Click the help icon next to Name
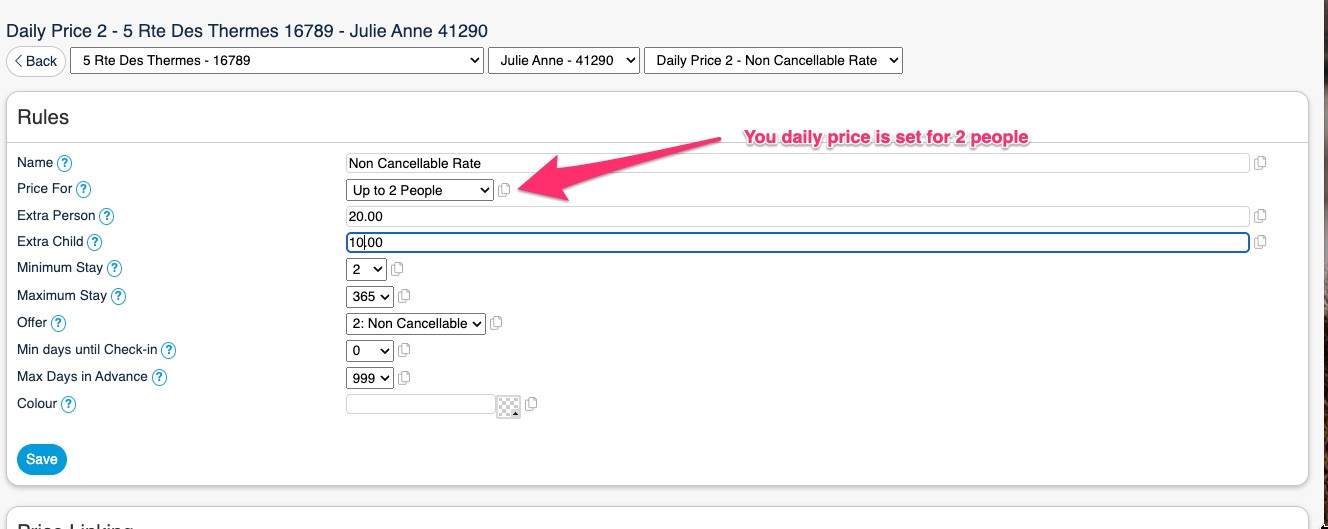The height and width of the screenshot is (529, 1328). tap(65, 163)
